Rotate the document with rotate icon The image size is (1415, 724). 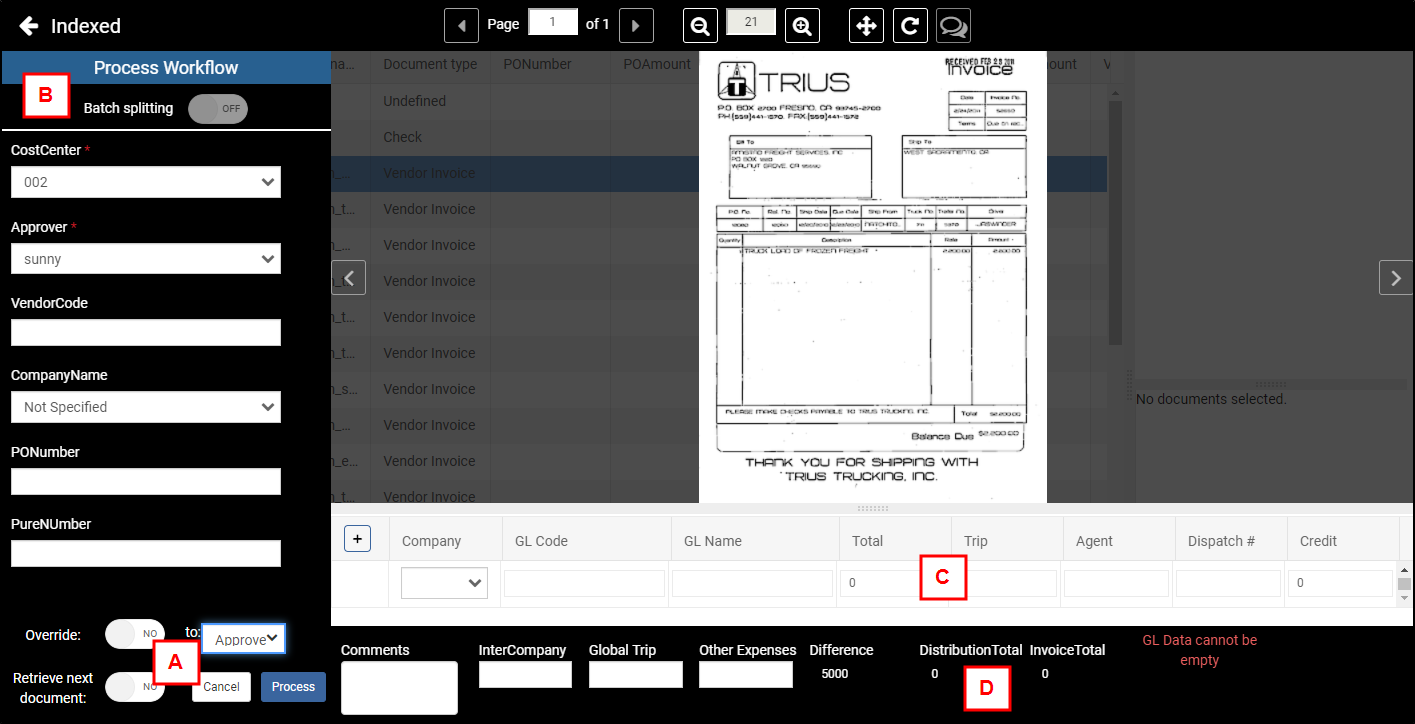[910, 25]
